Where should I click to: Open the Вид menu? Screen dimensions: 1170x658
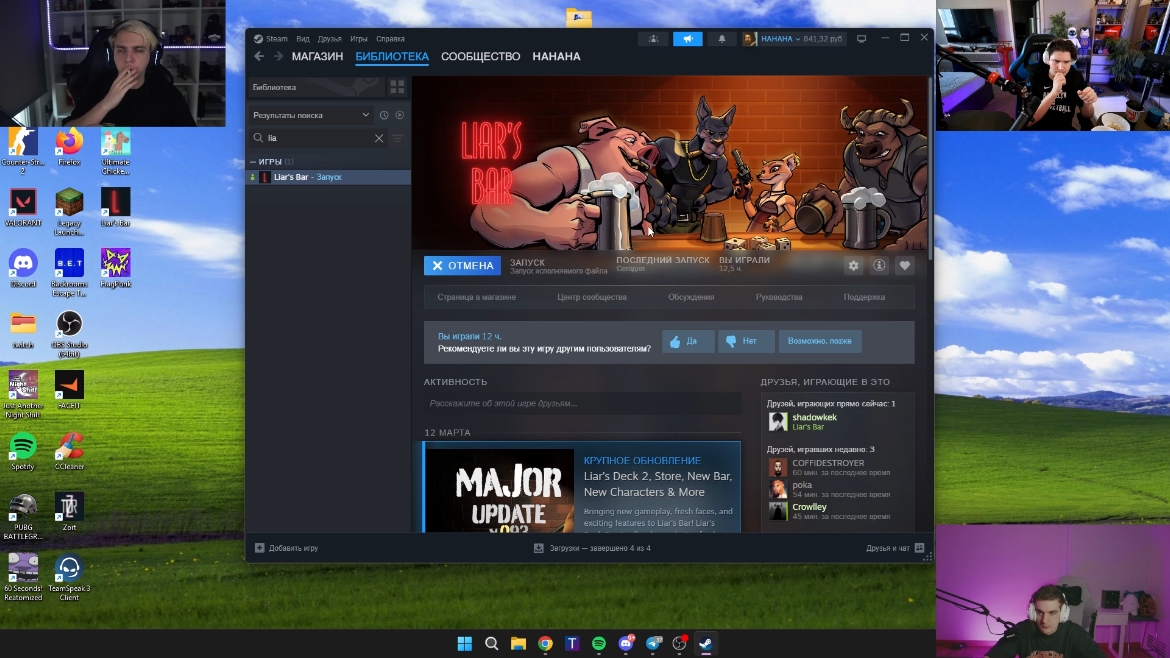(x=302, y=39)
